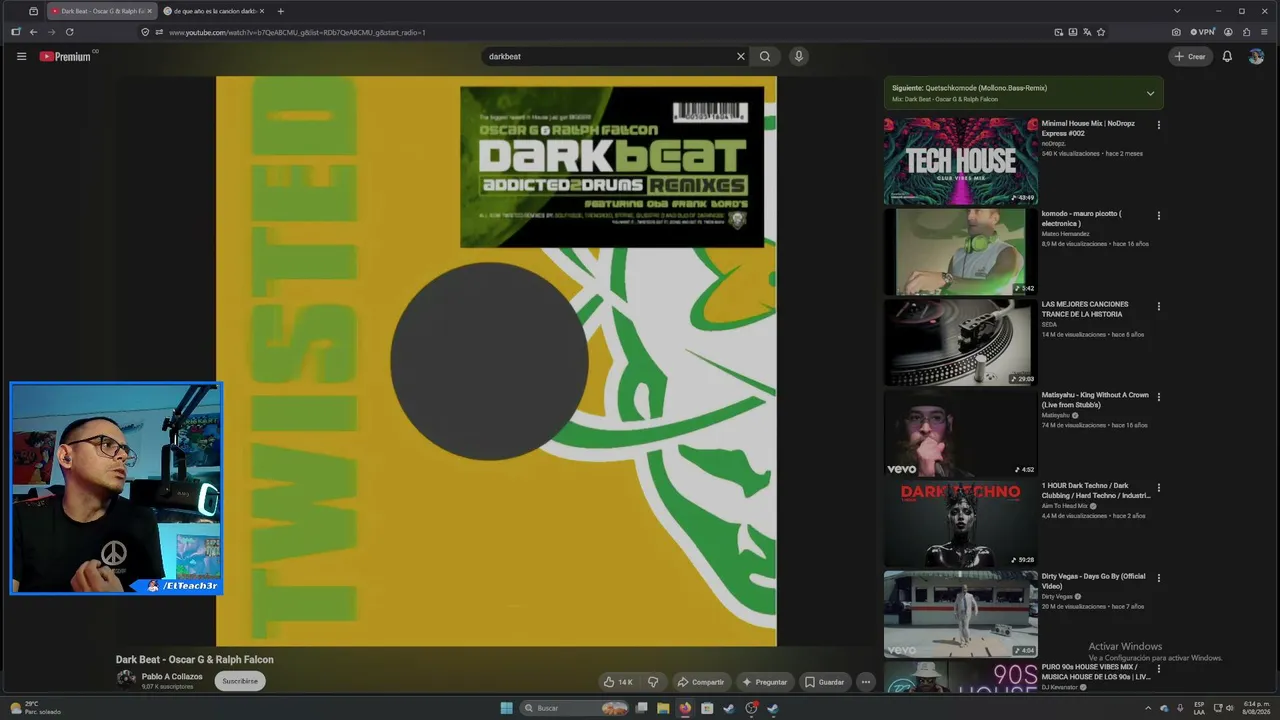This screenshot has width=1280, height=720.
Task: Start voice search with the microphone
Action: 798,56
